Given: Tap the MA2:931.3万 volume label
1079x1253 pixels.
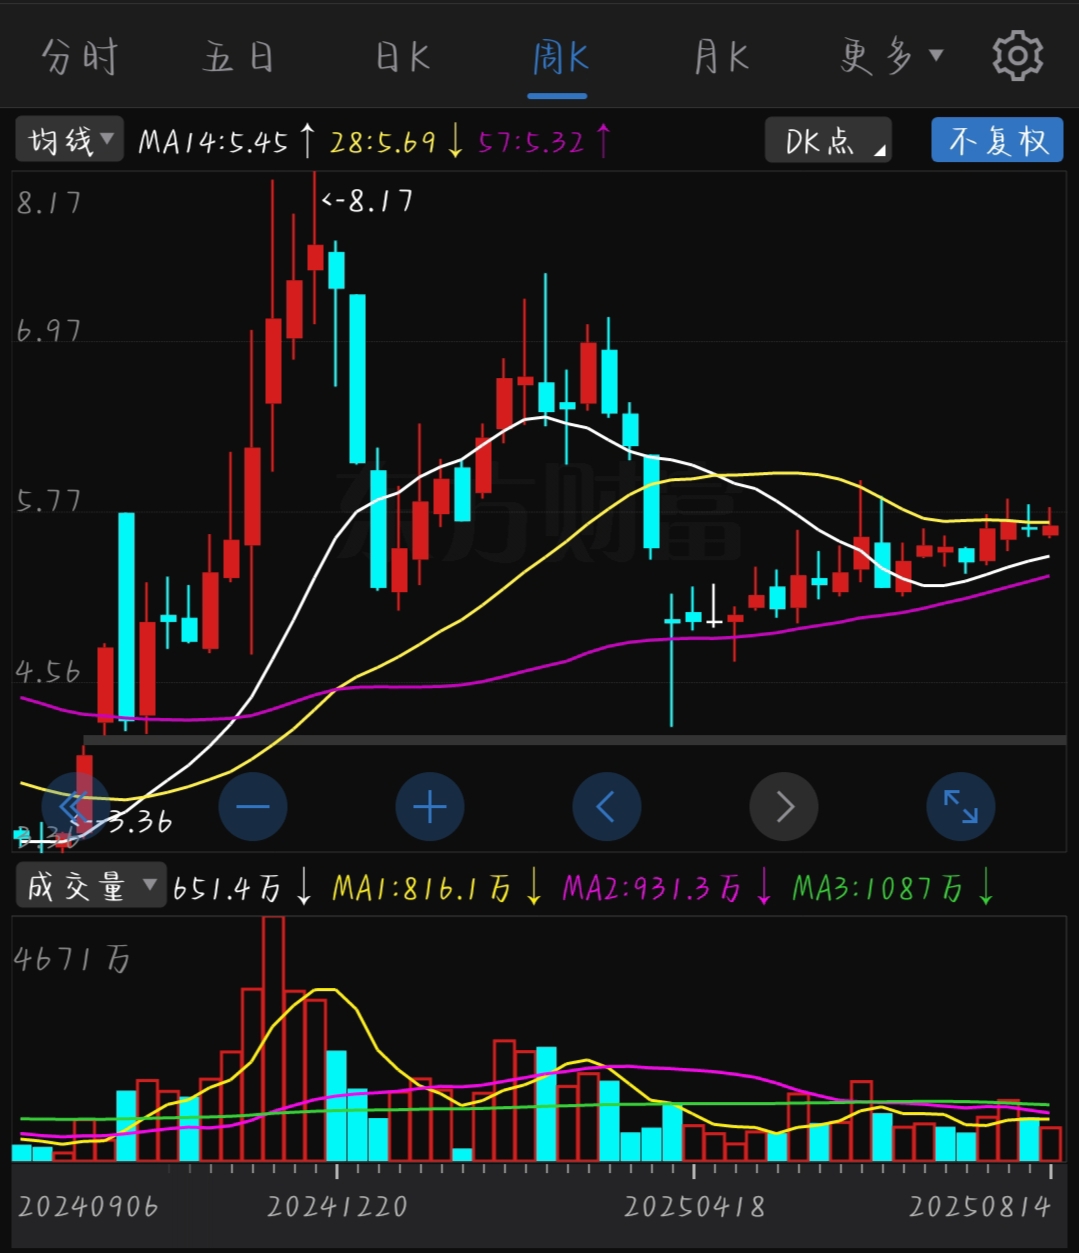Looking at the screenshot, I should [652, 888].
